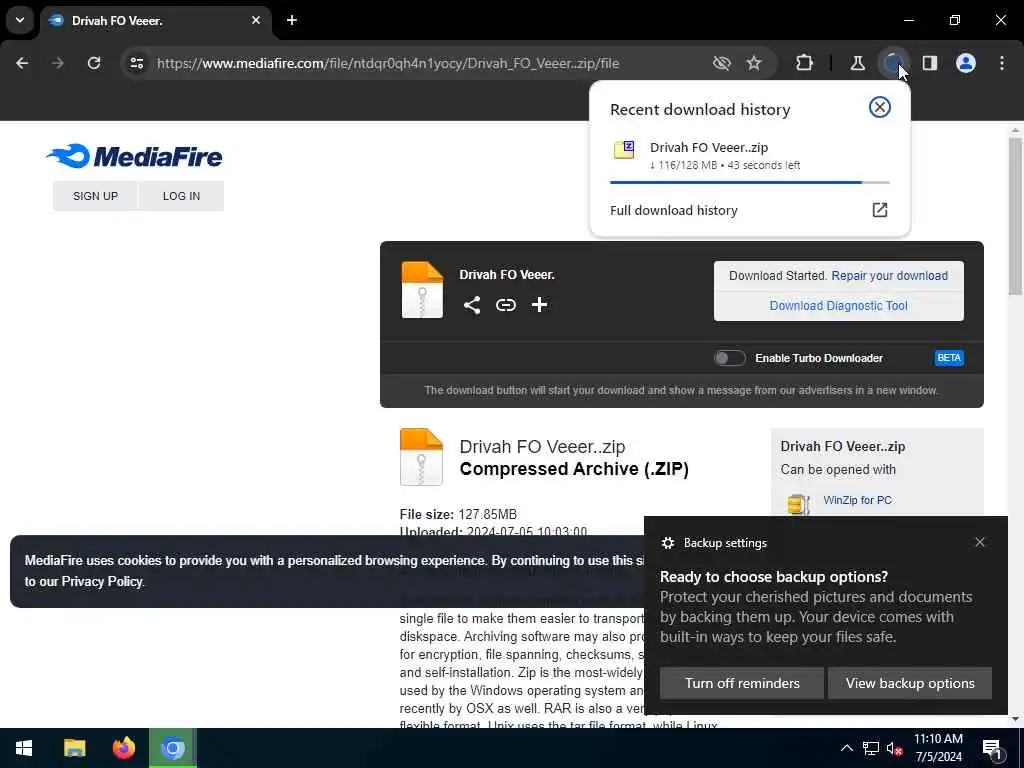Click View backup options button
This screenshot has height=768, width=1024.
pyautogui.click(x=910, y=683)
